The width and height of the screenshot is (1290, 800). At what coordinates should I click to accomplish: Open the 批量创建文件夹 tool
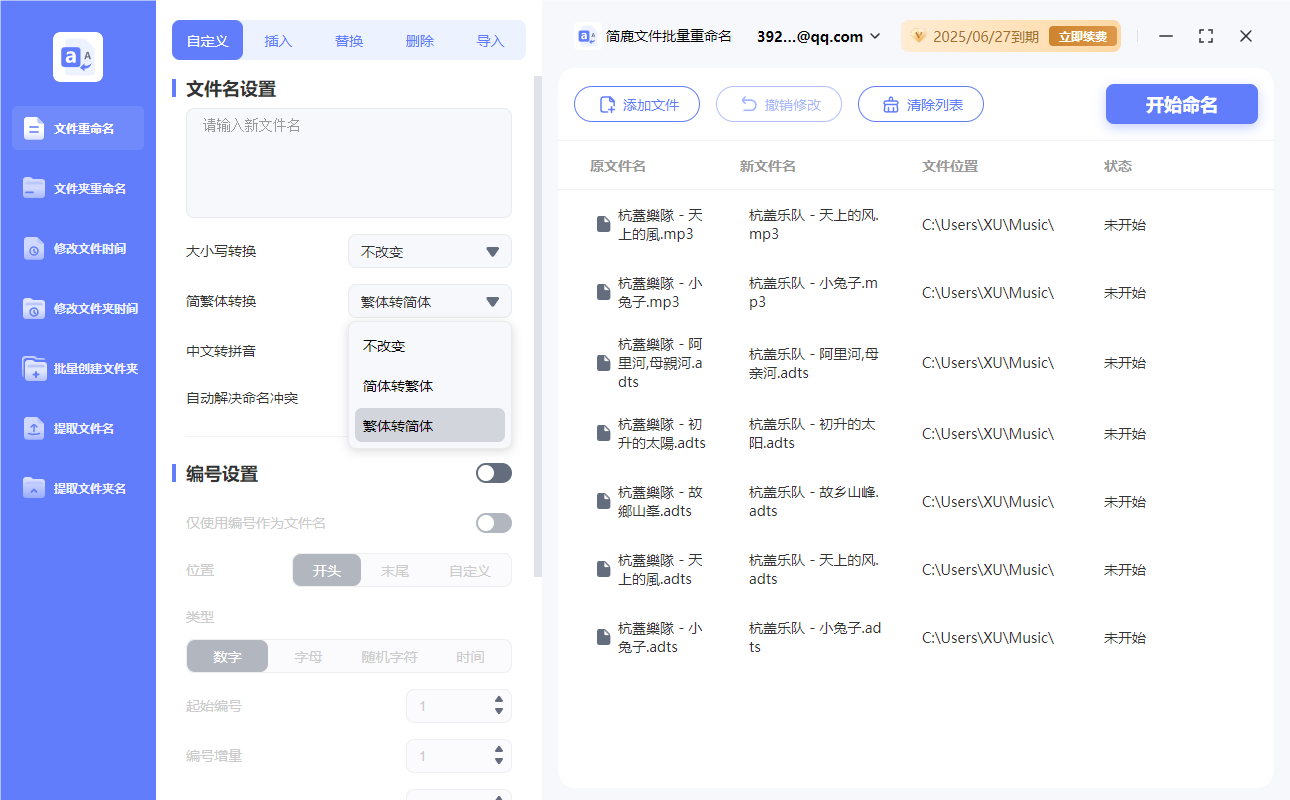76,368
